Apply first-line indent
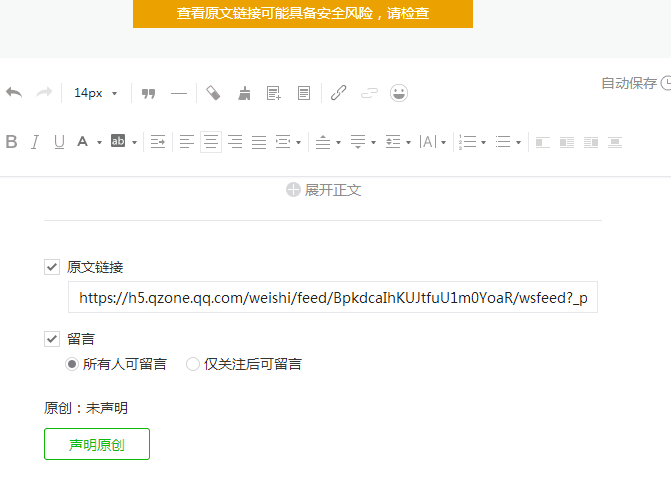 tap(158, 142)
